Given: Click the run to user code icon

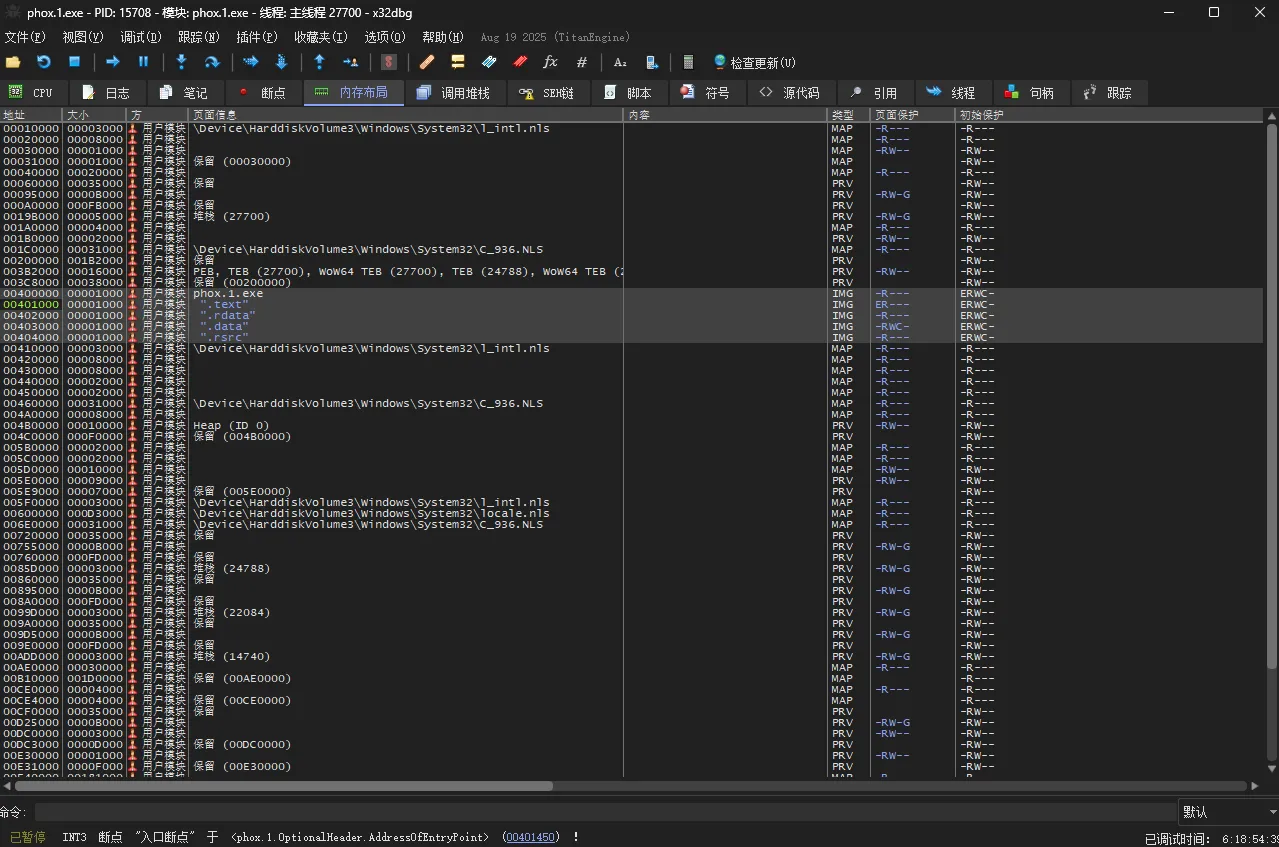Looking at the screenshot, I should [x=350, y=62].
